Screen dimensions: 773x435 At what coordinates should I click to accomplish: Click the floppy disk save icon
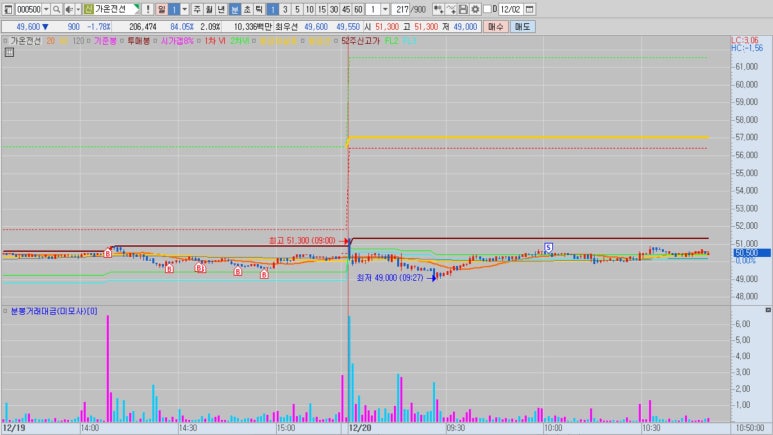click(463, 9)
